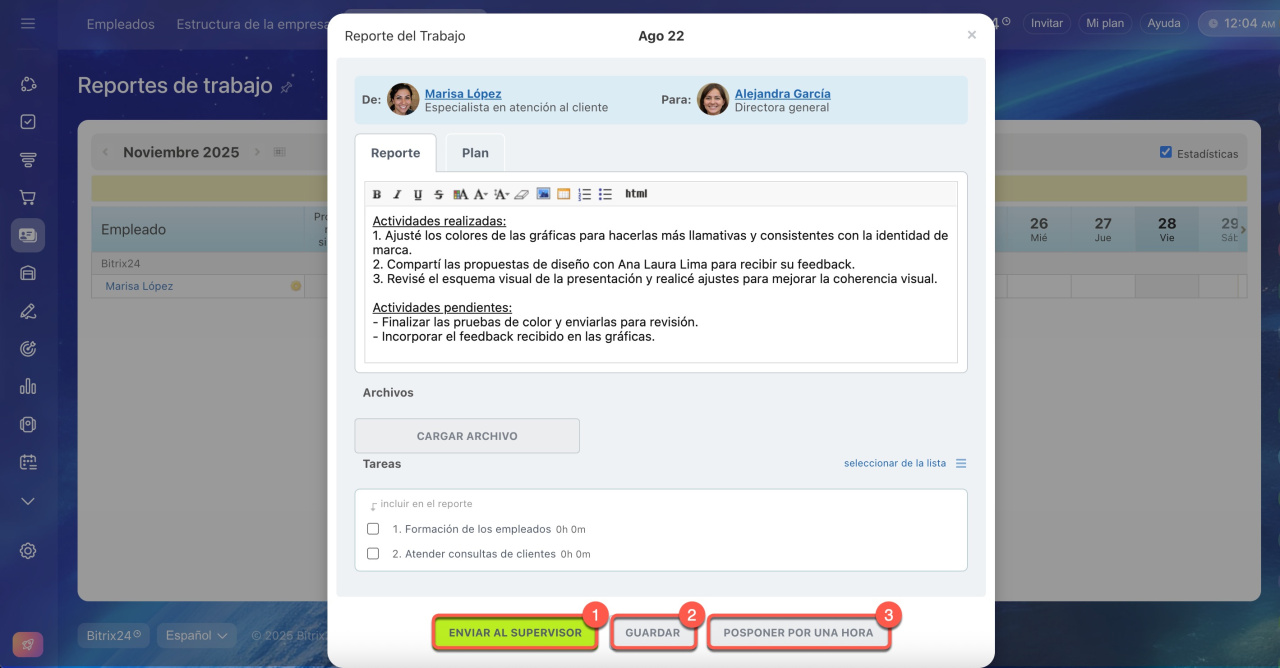This screenshot has width=1280, height=668.
Task: Apply italic formatting in the editor toolbar
Action: [397, 194]
